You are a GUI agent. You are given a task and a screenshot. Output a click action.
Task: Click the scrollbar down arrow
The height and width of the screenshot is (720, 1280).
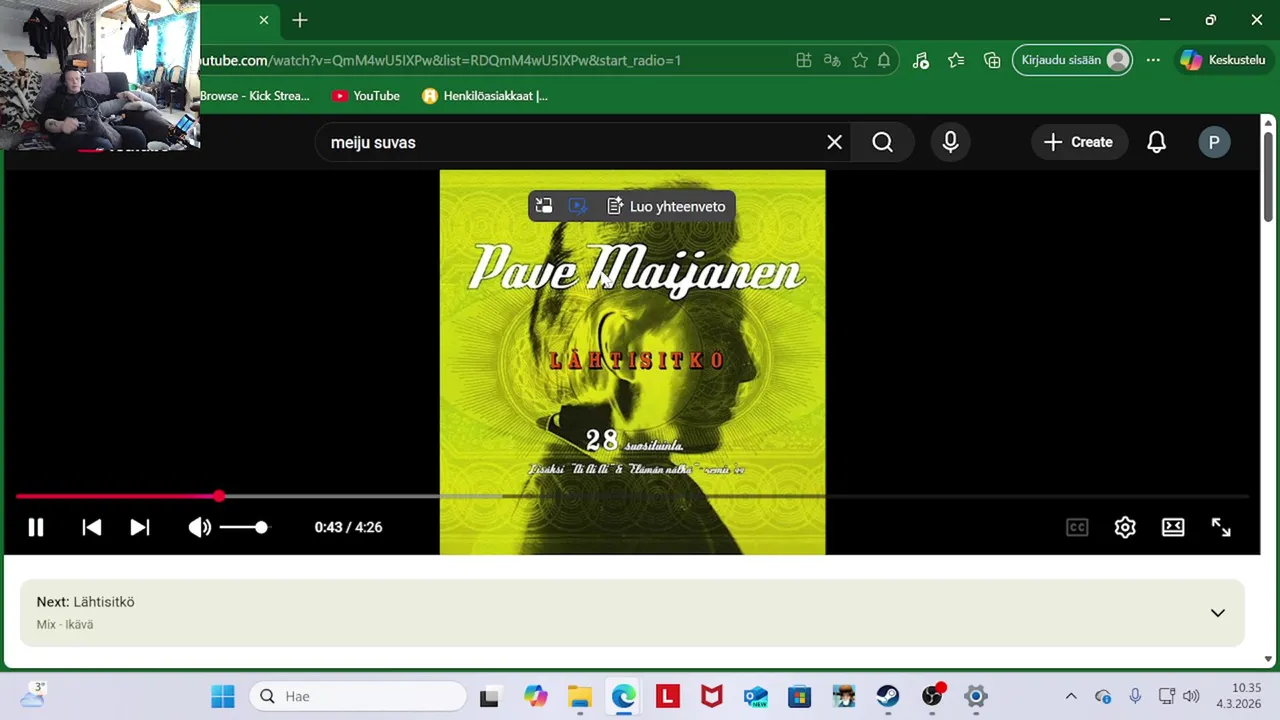[x=1268, y=659]
